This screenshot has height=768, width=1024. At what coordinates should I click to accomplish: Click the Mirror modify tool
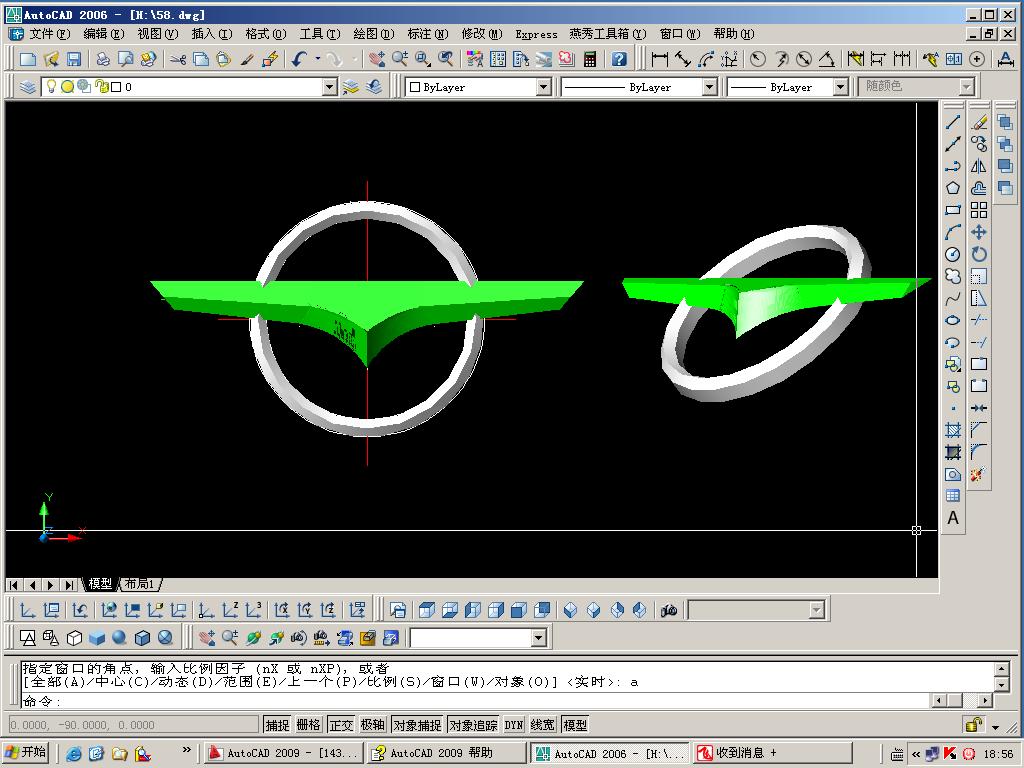click(979, 166)
